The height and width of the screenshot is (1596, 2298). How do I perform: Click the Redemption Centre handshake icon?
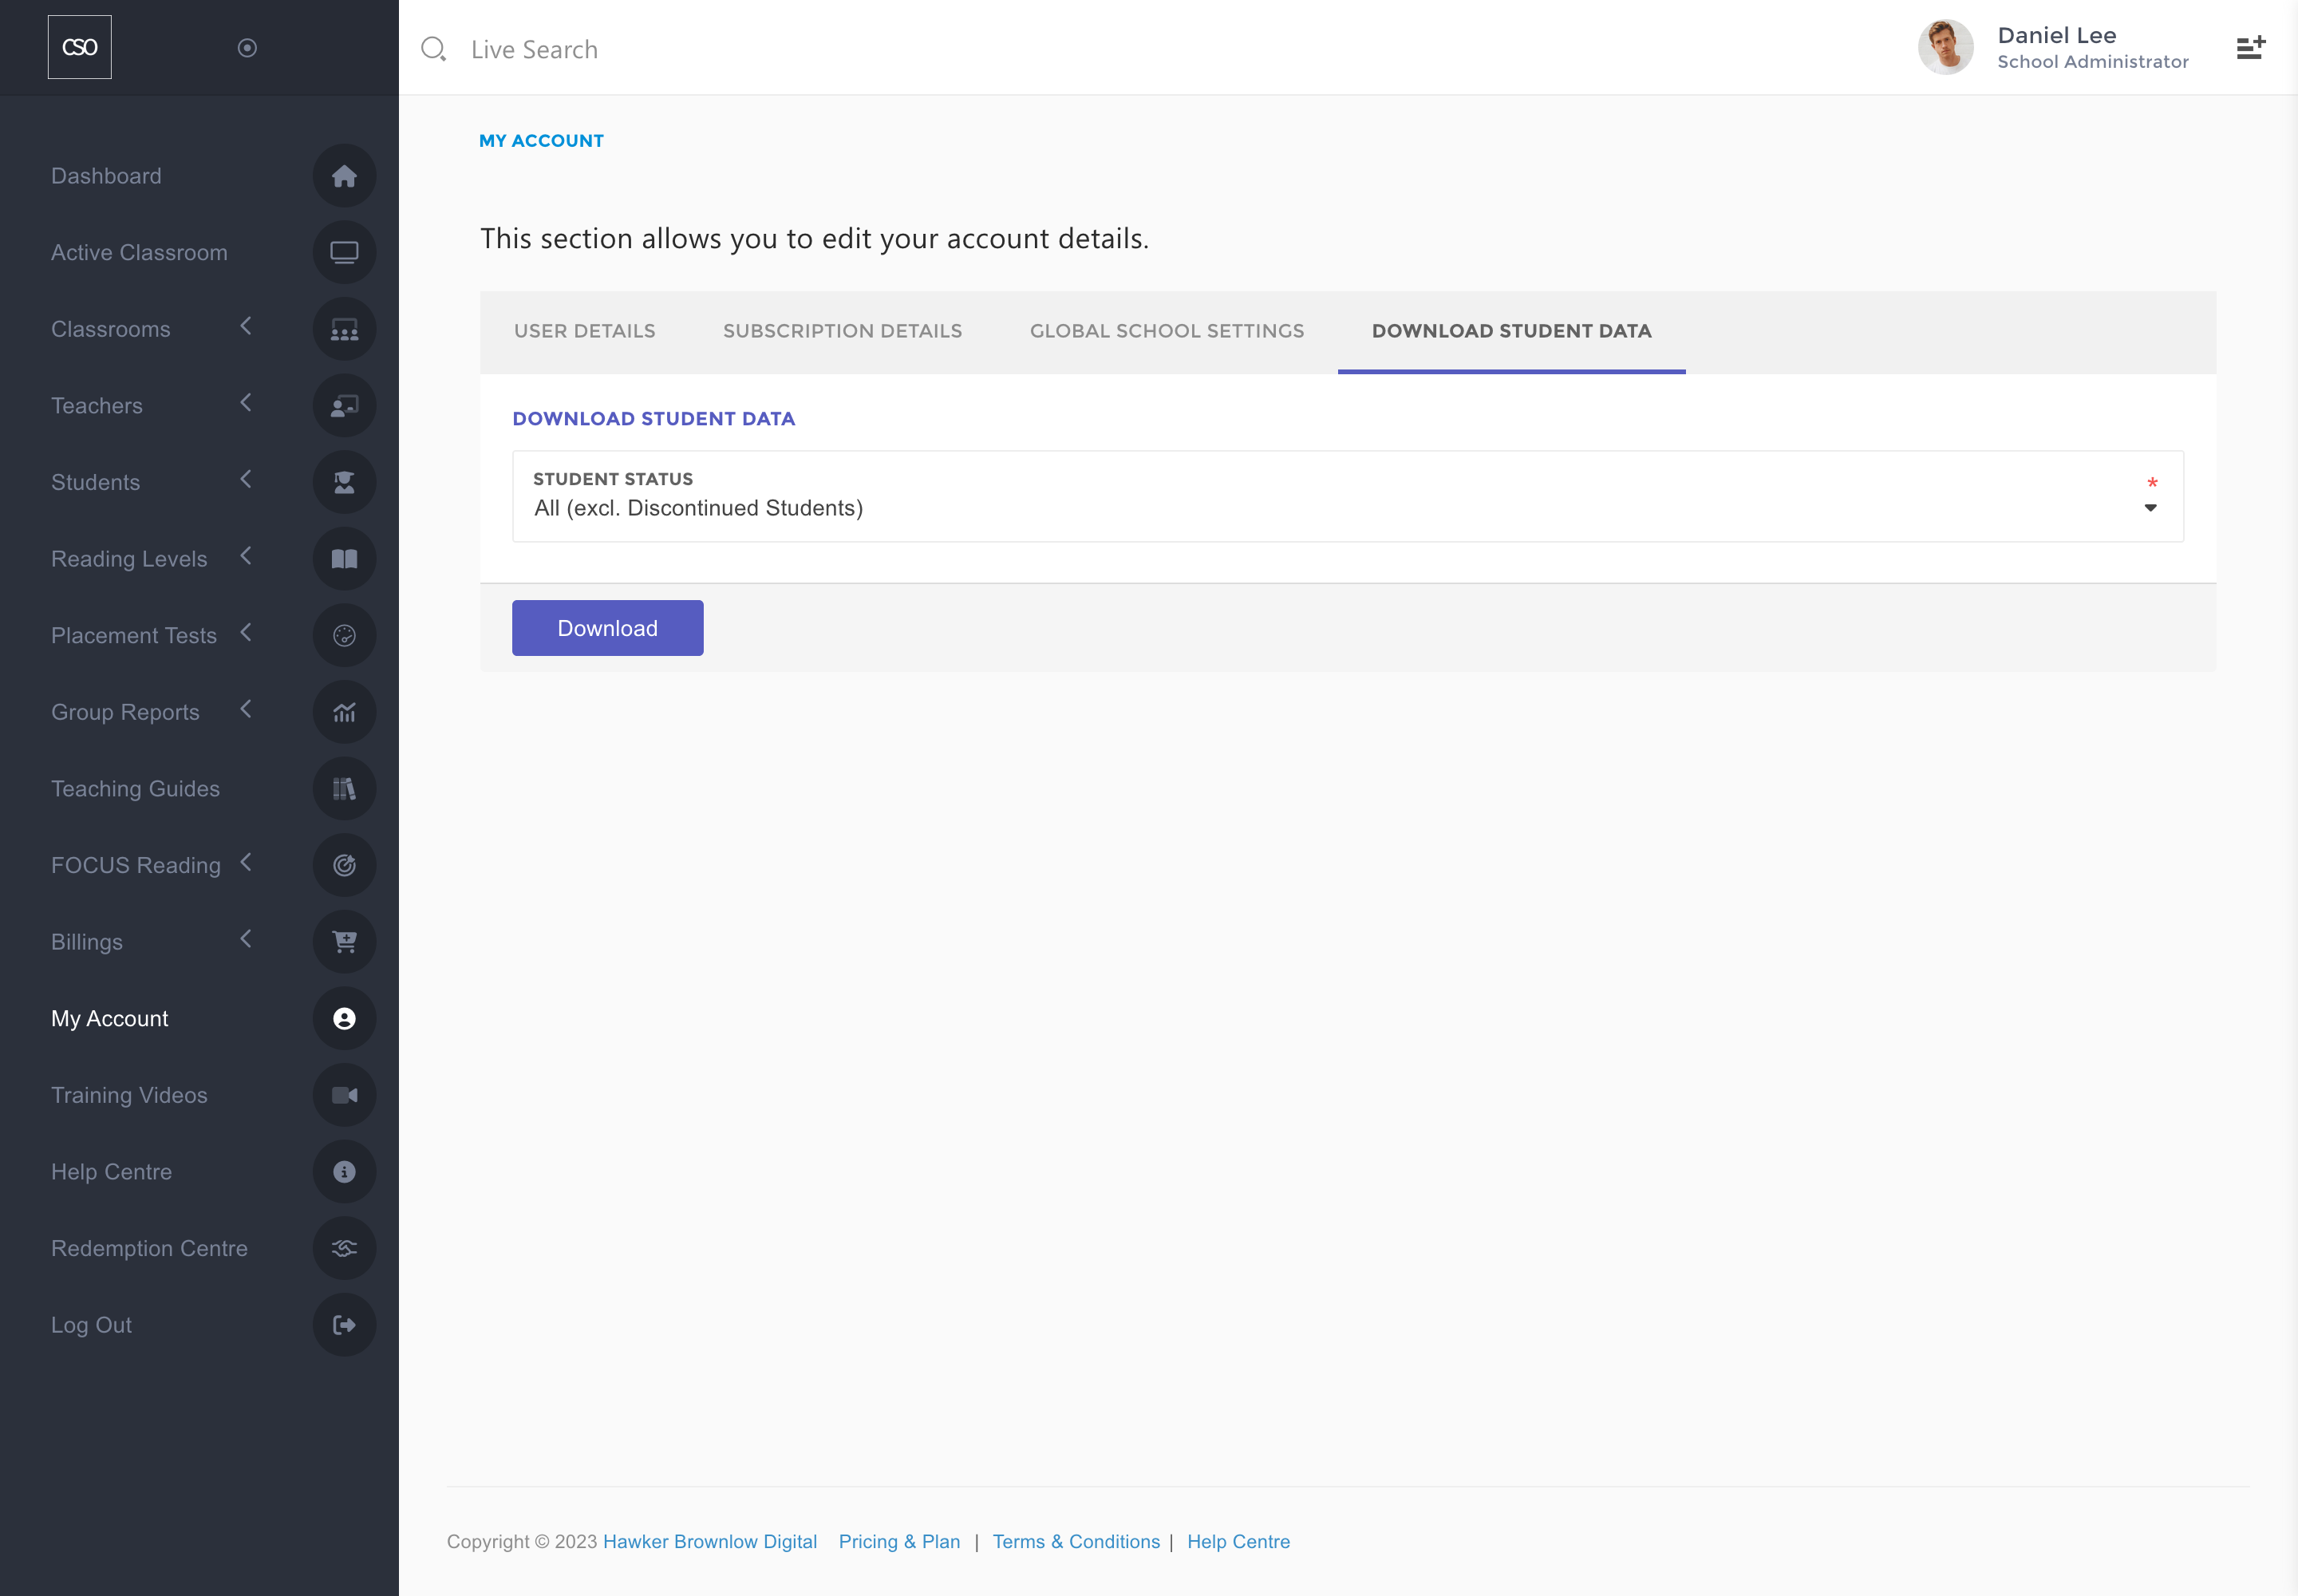pos(344,1248)
